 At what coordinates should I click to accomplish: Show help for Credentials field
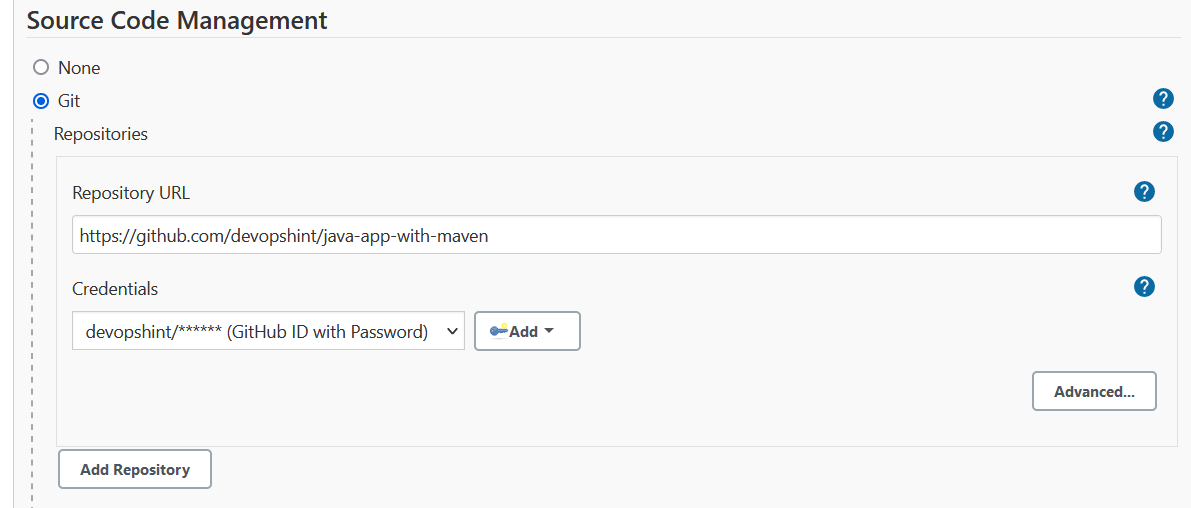(1145, 287)
